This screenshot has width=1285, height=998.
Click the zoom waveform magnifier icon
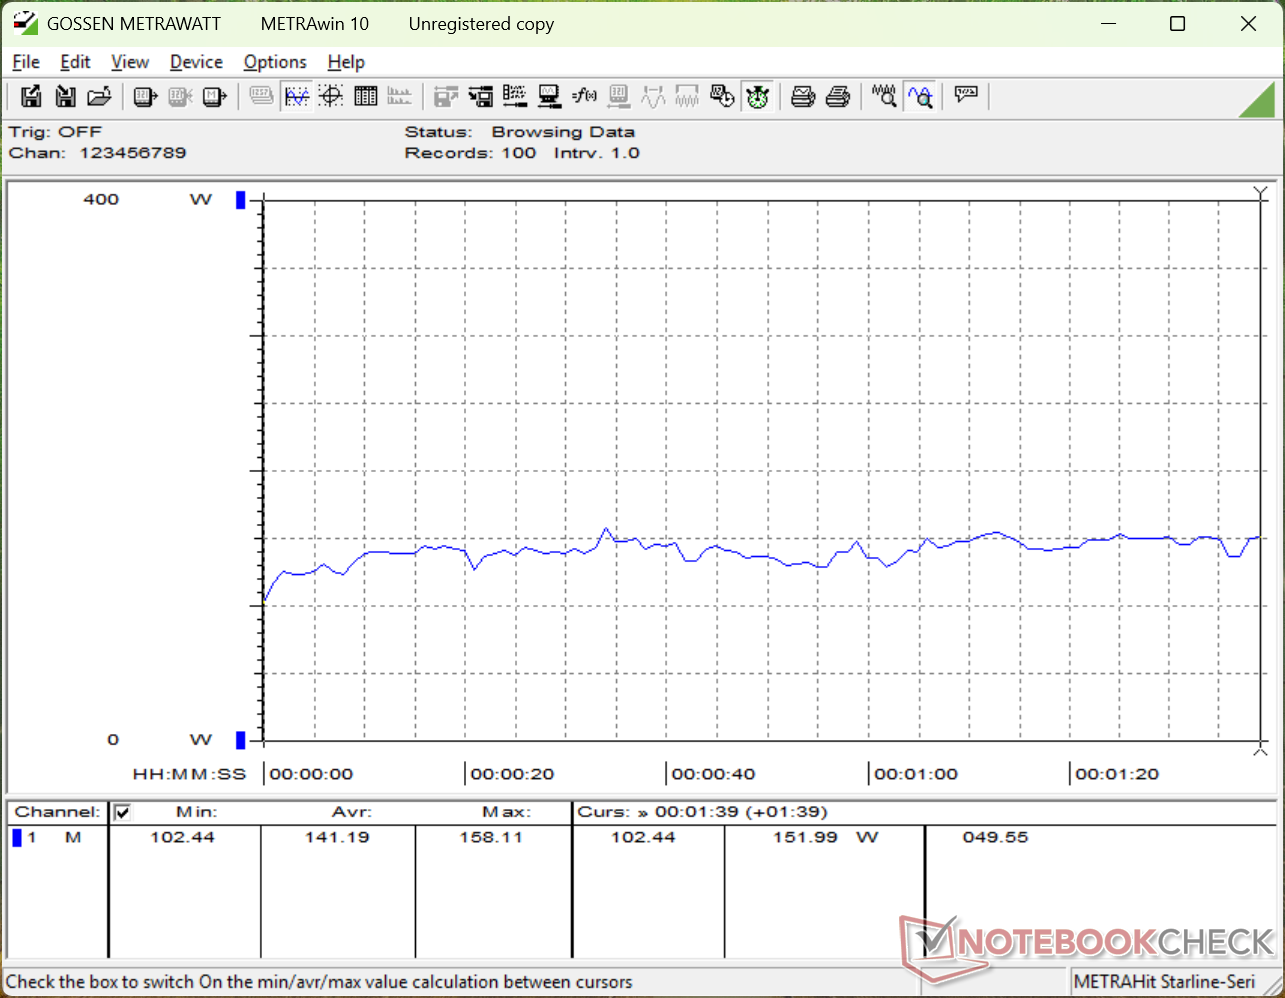coord(884,96)
